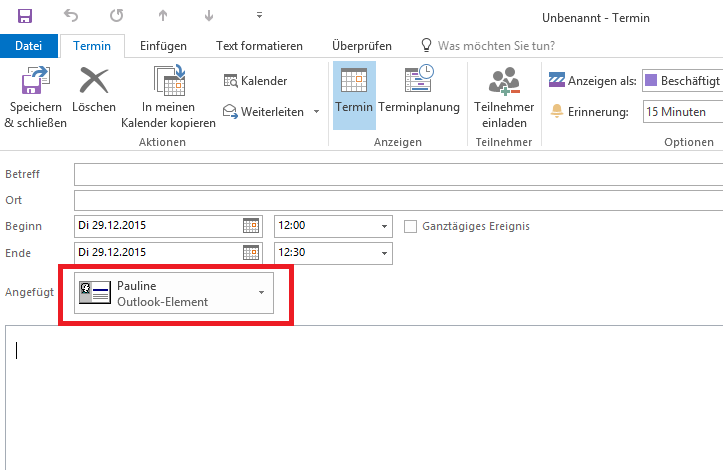The height and width of the screenshot is (470, 723).
Task: Click the purple save disk icon
Action: (x=25, y=16)
